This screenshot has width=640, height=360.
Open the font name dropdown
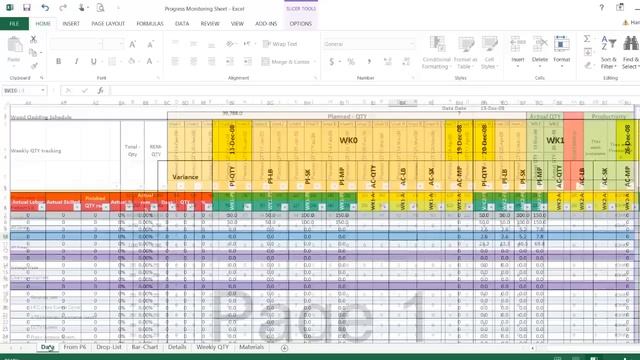(x=100, y=44)
